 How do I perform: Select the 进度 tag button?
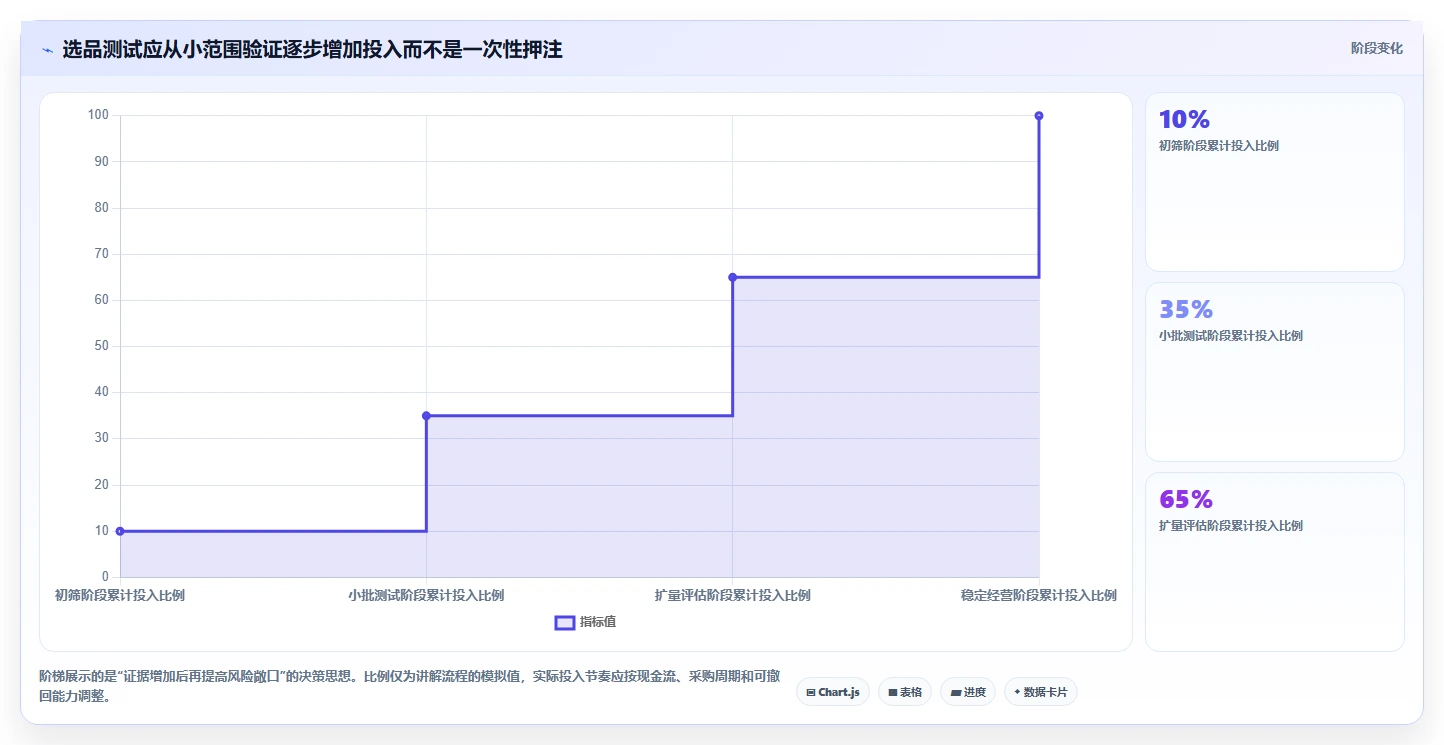tap(968, 692)
